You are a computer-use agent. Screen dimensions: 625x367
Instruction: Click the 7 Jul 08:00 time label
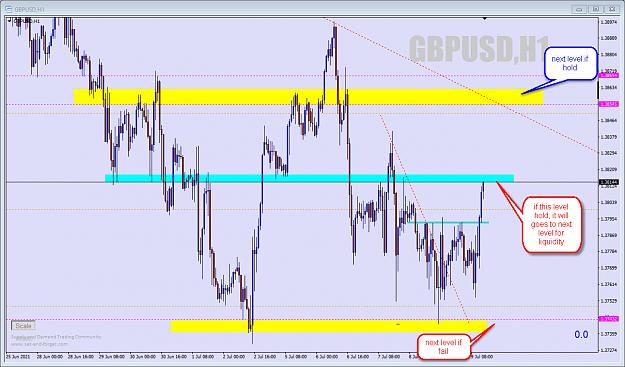click(x=389, y=356)
